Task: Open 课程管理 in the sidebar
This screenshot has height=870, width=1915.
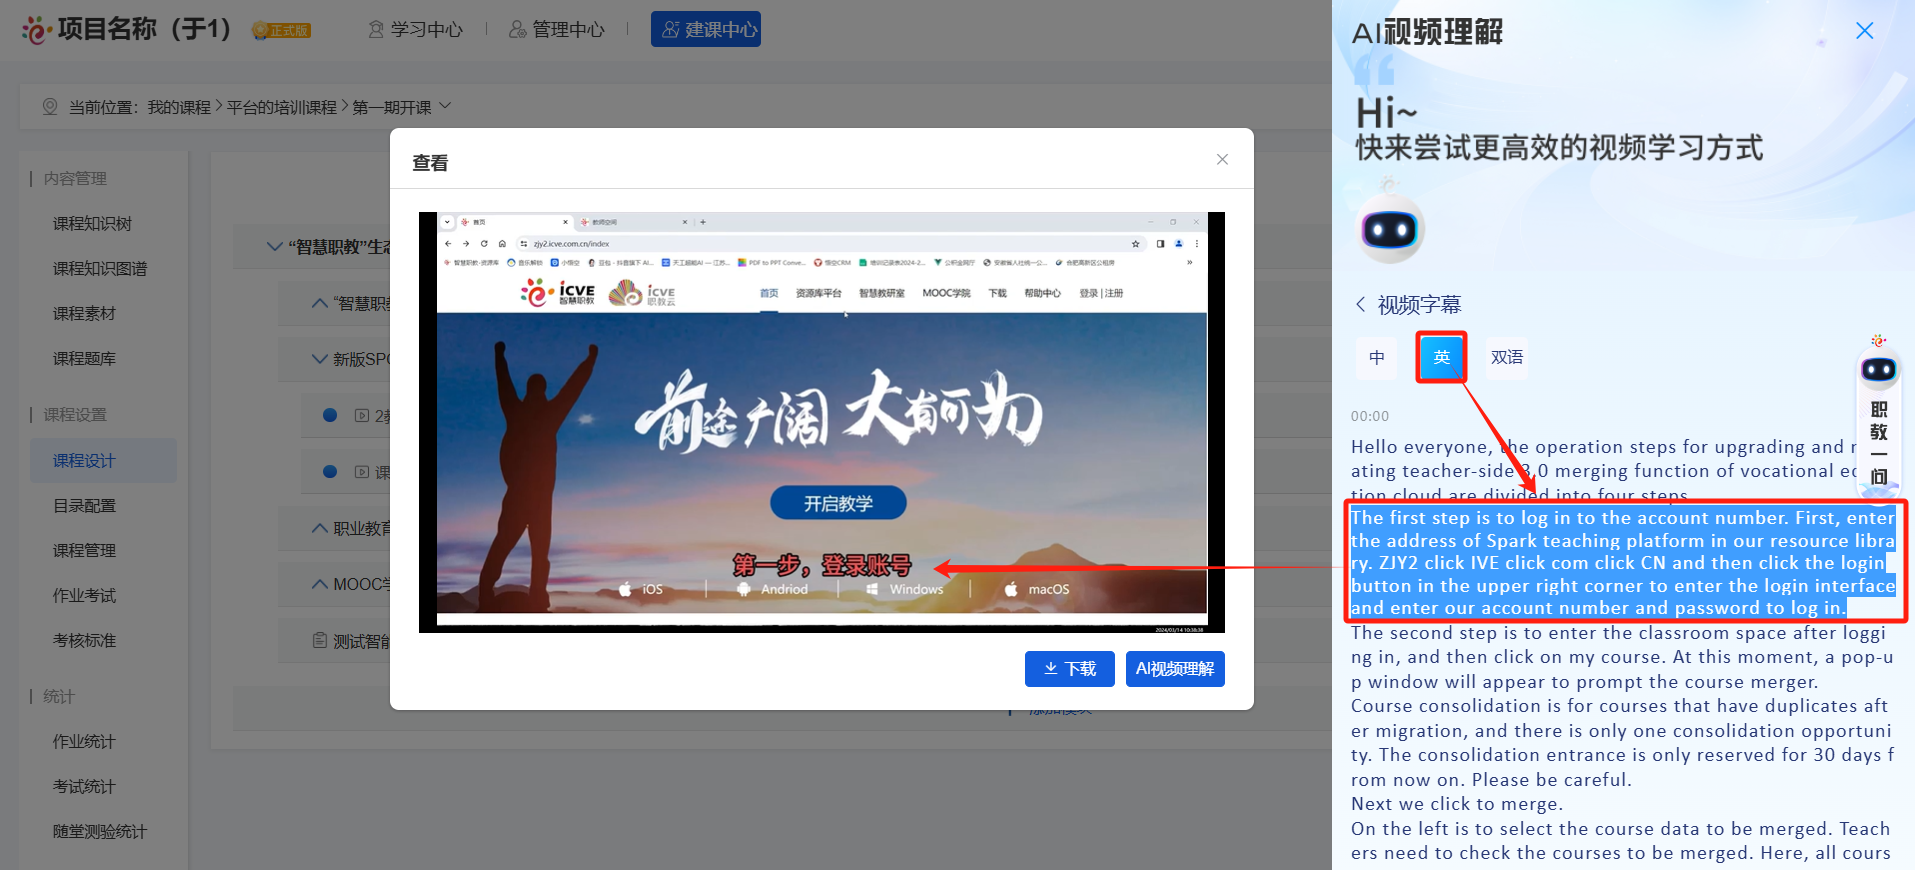Action: click(x=84, y=551)
